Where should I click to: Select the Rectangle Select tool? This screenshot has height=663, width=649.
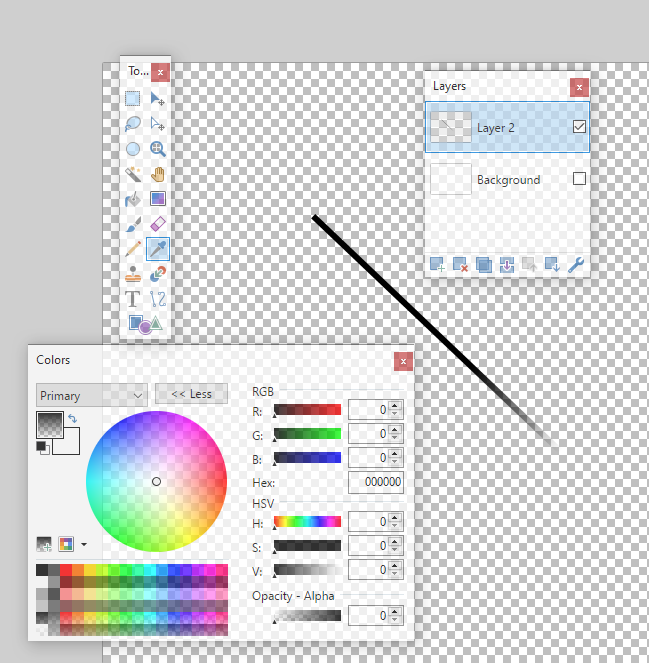132,99
